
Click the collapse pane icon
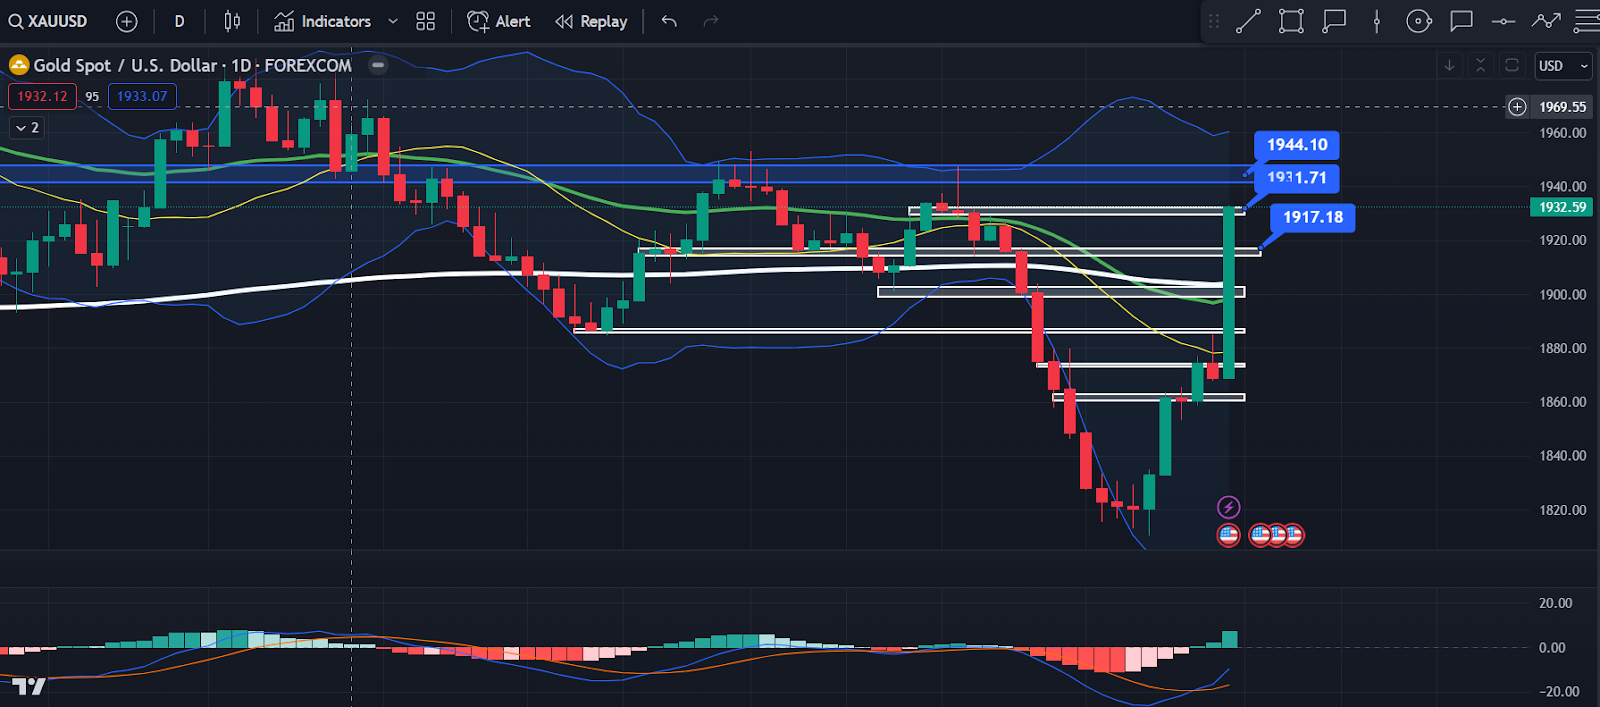pyautogui.click(x=1481, y=65)
